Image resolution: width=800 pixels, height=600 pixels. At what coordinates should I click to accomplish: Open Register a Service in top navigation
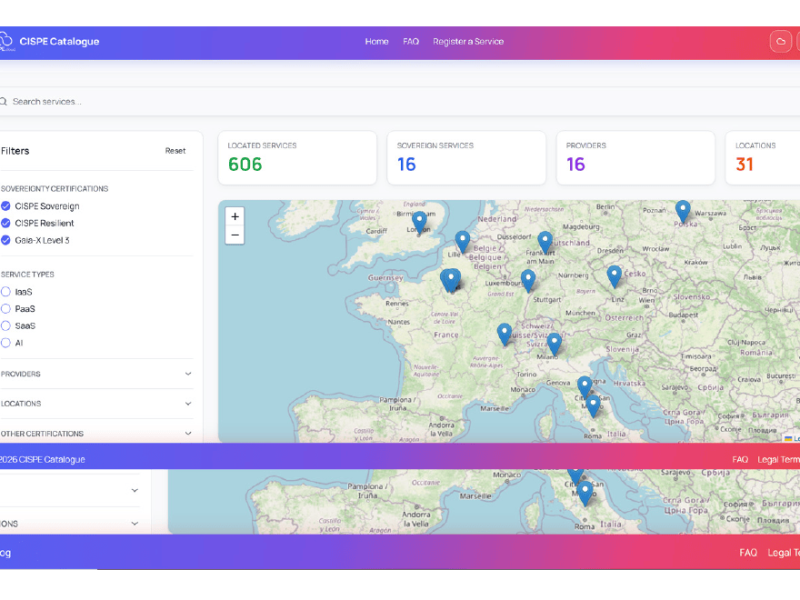tap(468, 42)
